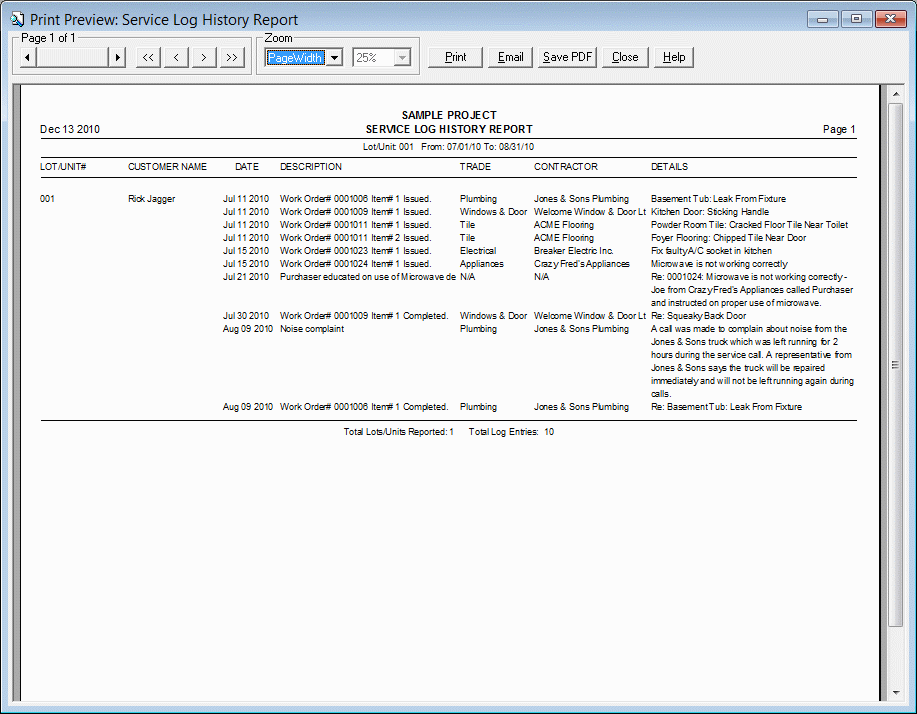Screen dimensions: 917x714
Task: Open the 25% zoom percentage dropdown
Action: (x=402, y=57)
